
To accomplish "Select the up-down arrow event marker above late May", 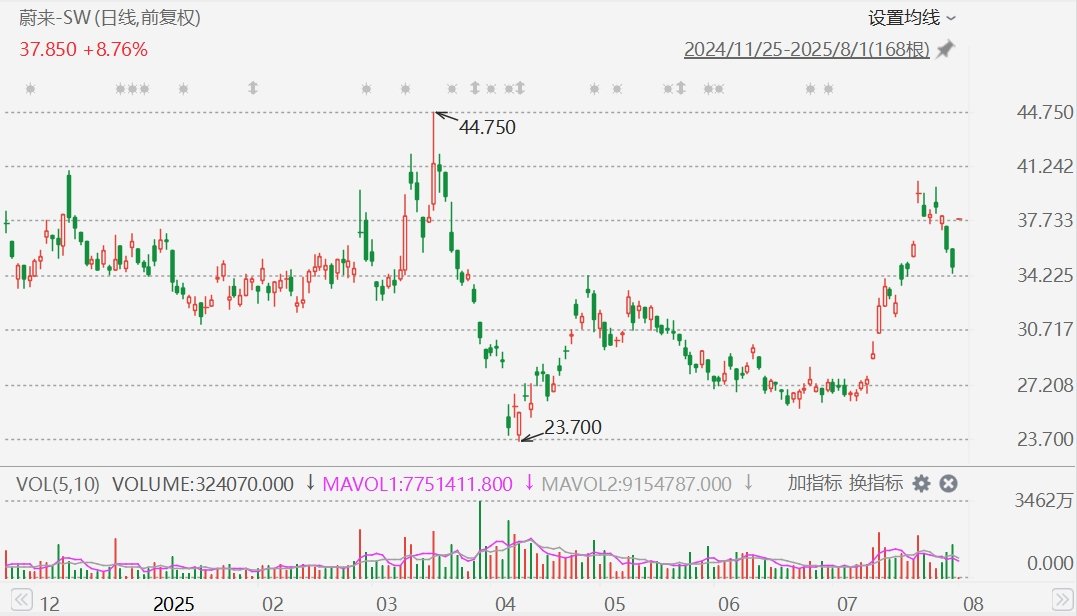I will pyautogui.click(x=681, y=88).
